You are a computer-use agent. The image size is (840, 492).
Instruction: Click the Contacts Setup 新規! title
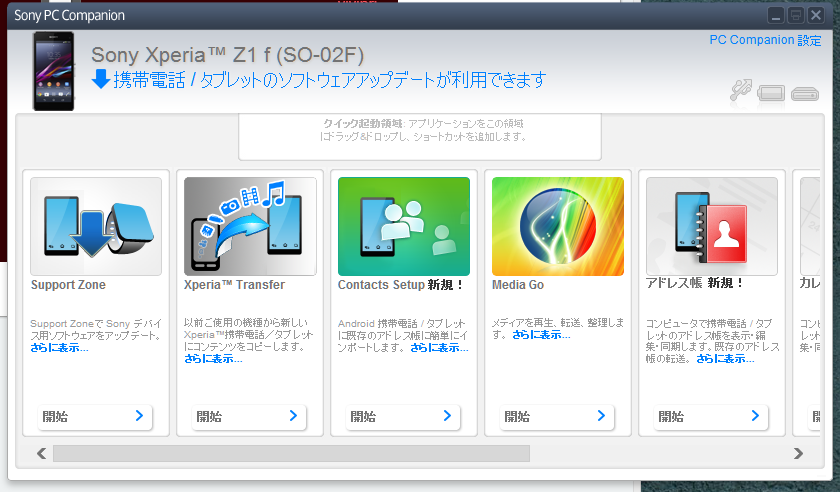coord(401,285)
